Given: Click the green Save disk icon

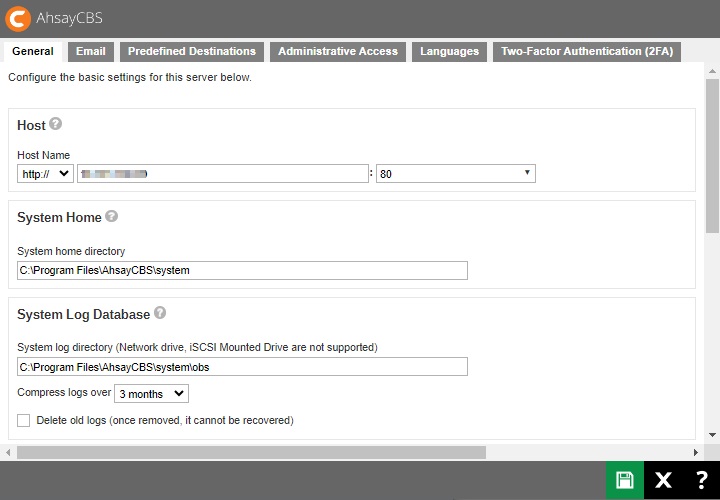Looking at the screenshot, I should click(x=625, y=481).
